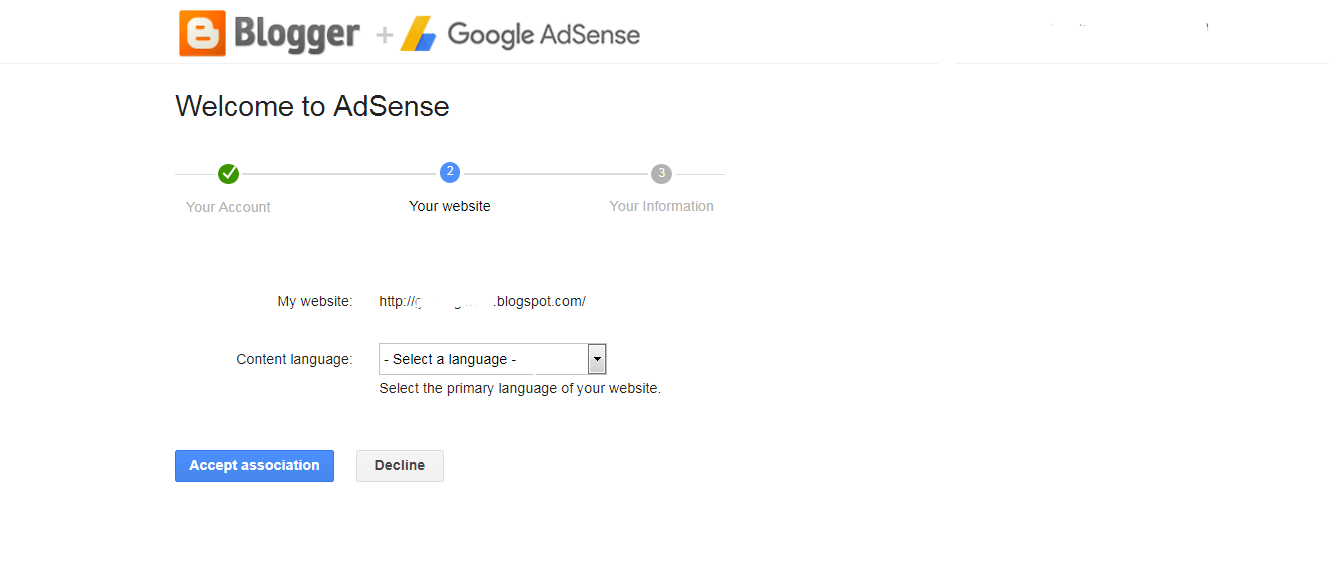The width and height of the screenshot is (1329, 564).
Task: Click the green checkmark step icon
Action: 229,174
